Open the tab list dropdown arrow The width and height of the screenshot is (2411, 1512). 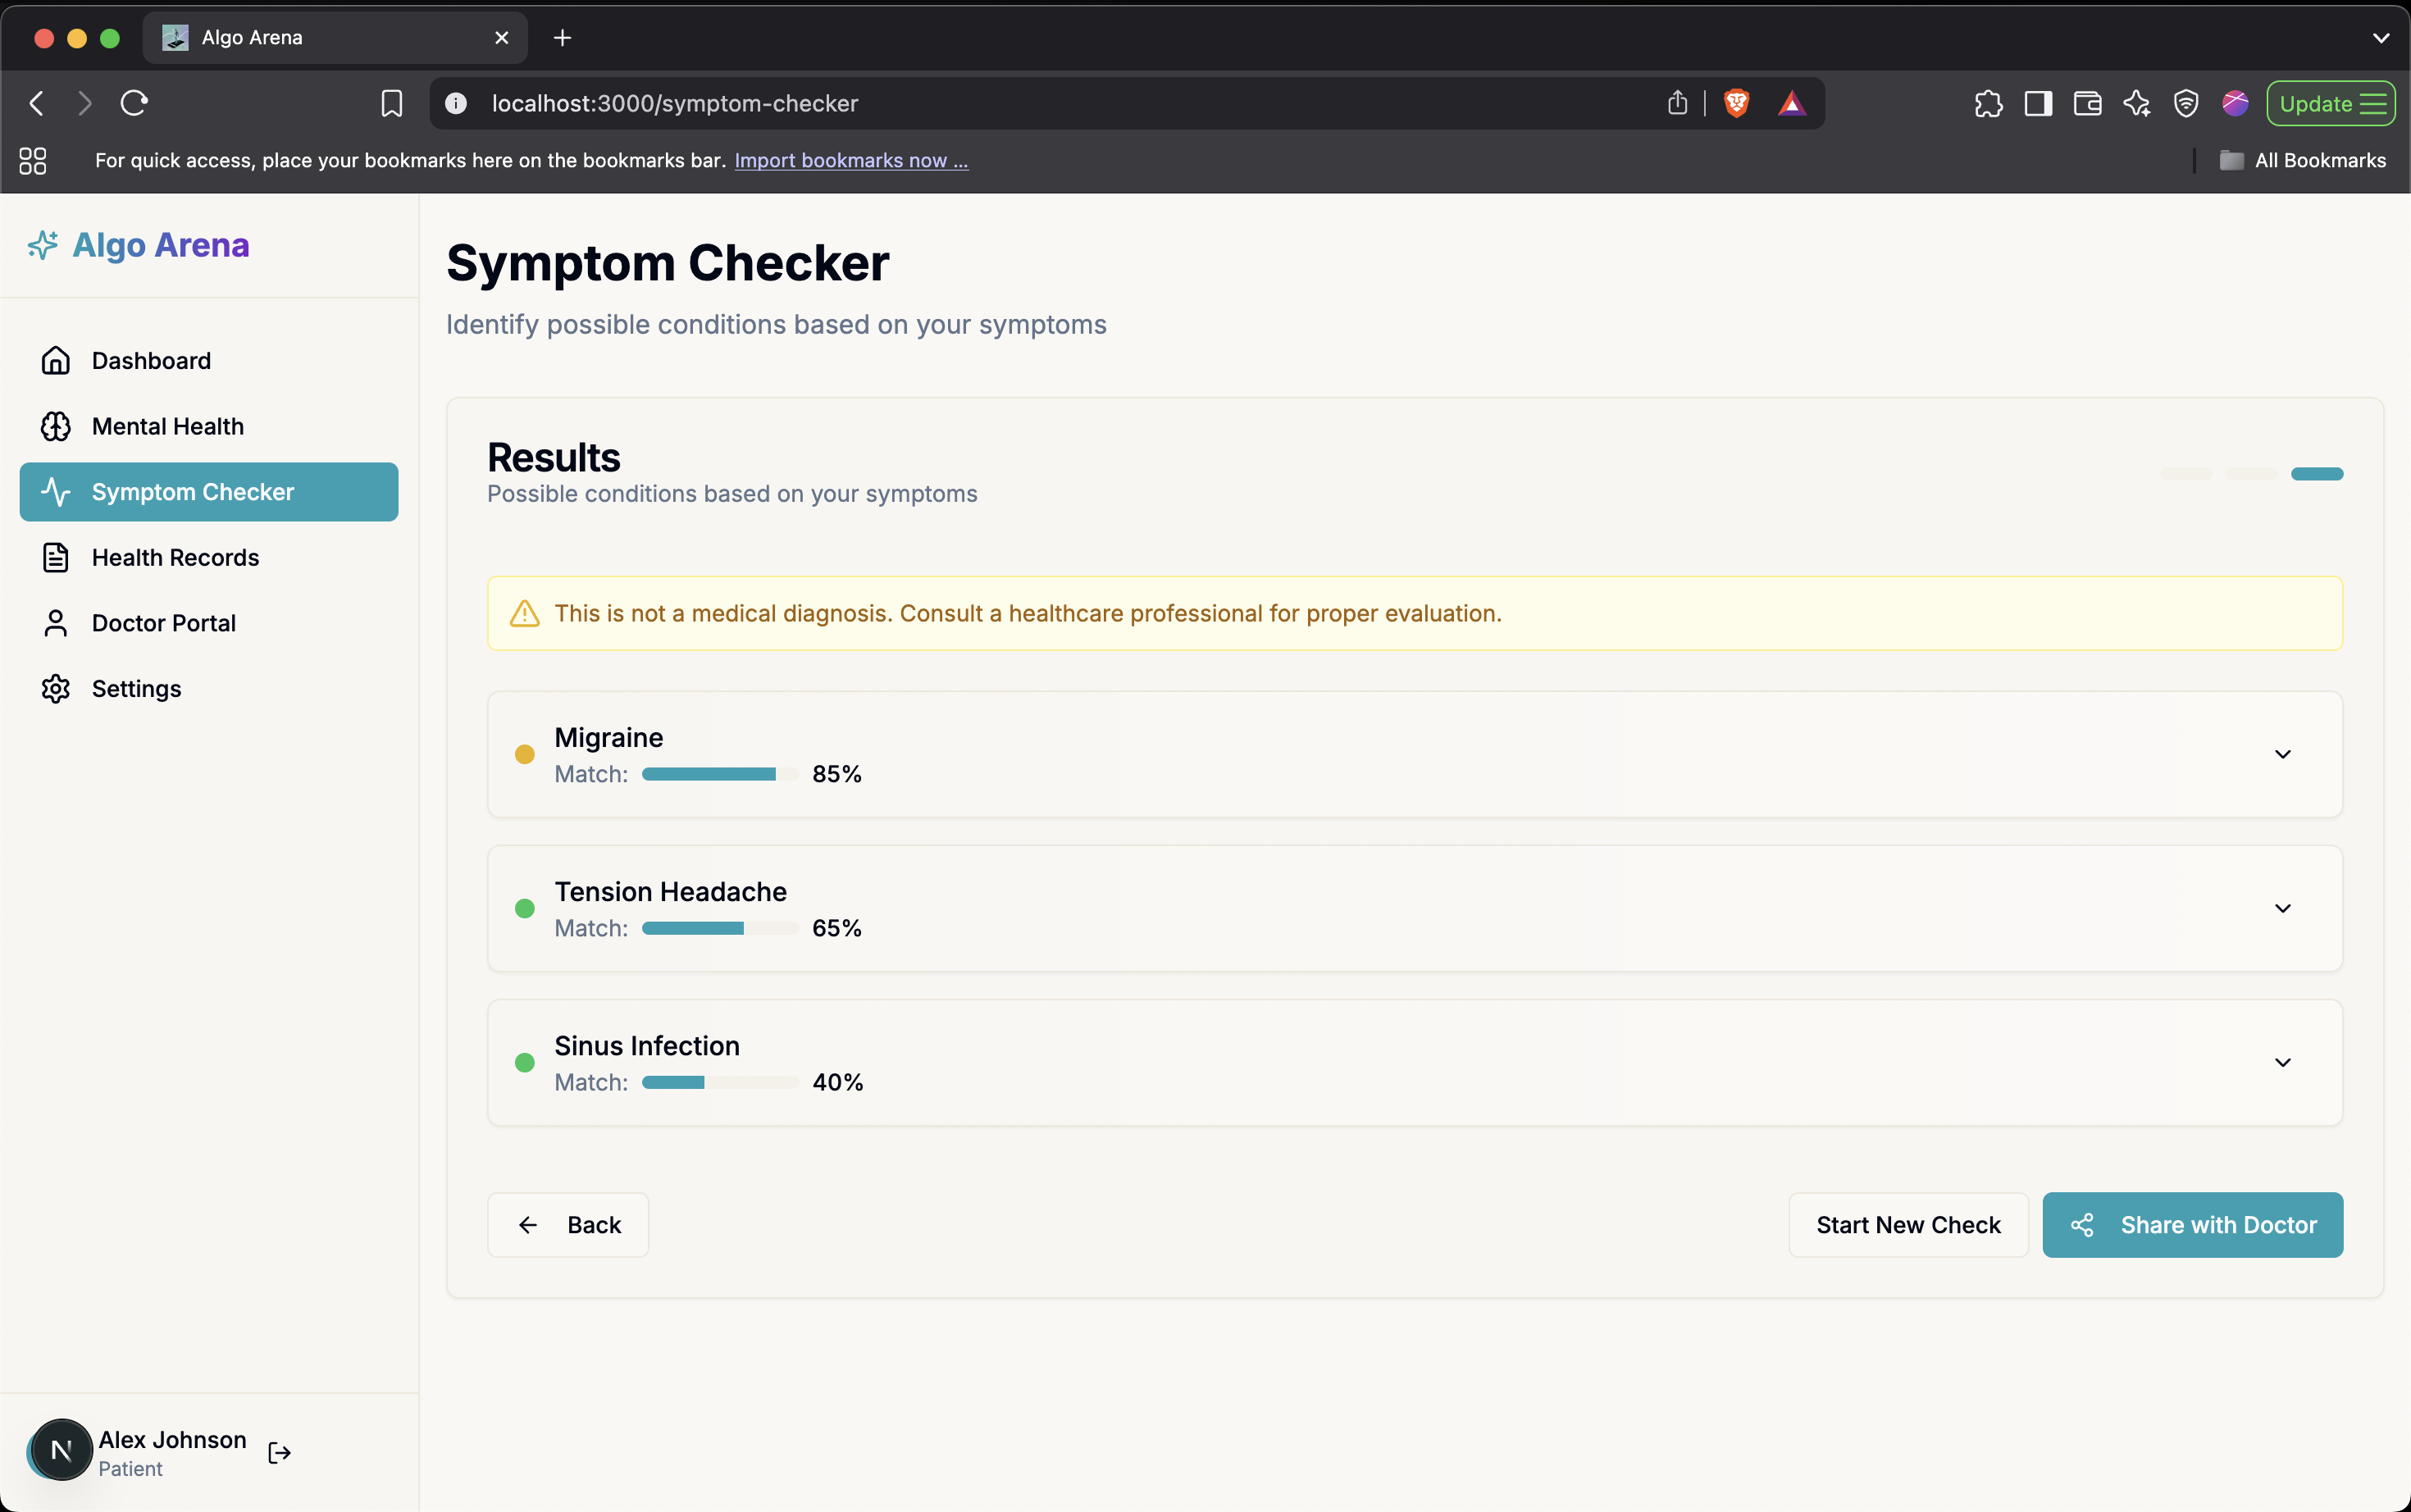pyautogui.click(x=2380, y=38)
